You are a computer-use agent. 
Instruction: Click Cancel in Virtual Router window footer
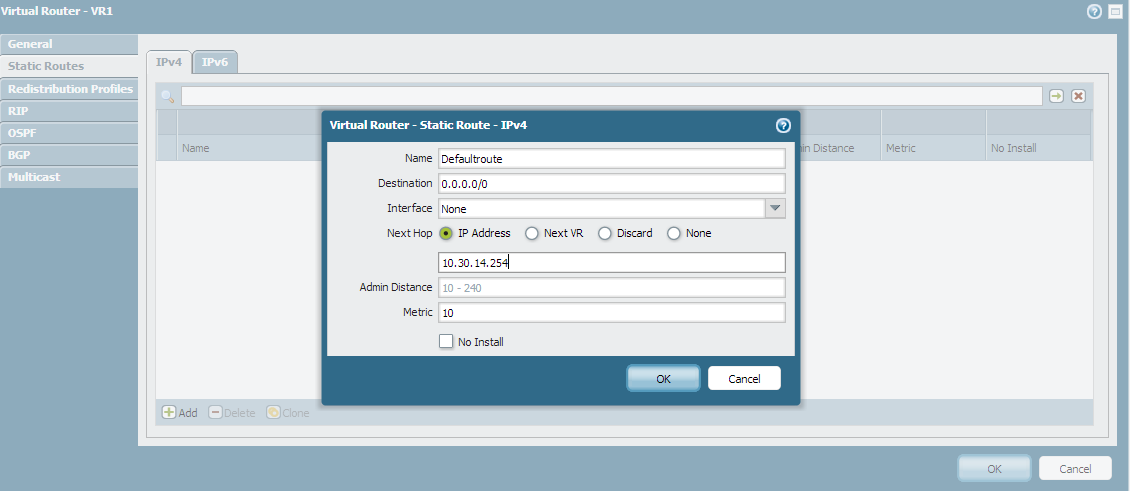(x=1075, y=469)
